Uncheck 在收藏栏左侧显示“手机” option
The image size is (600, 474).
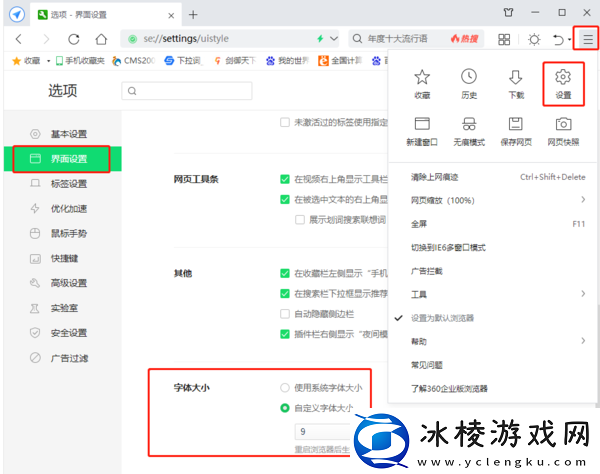tap(285, 273)
